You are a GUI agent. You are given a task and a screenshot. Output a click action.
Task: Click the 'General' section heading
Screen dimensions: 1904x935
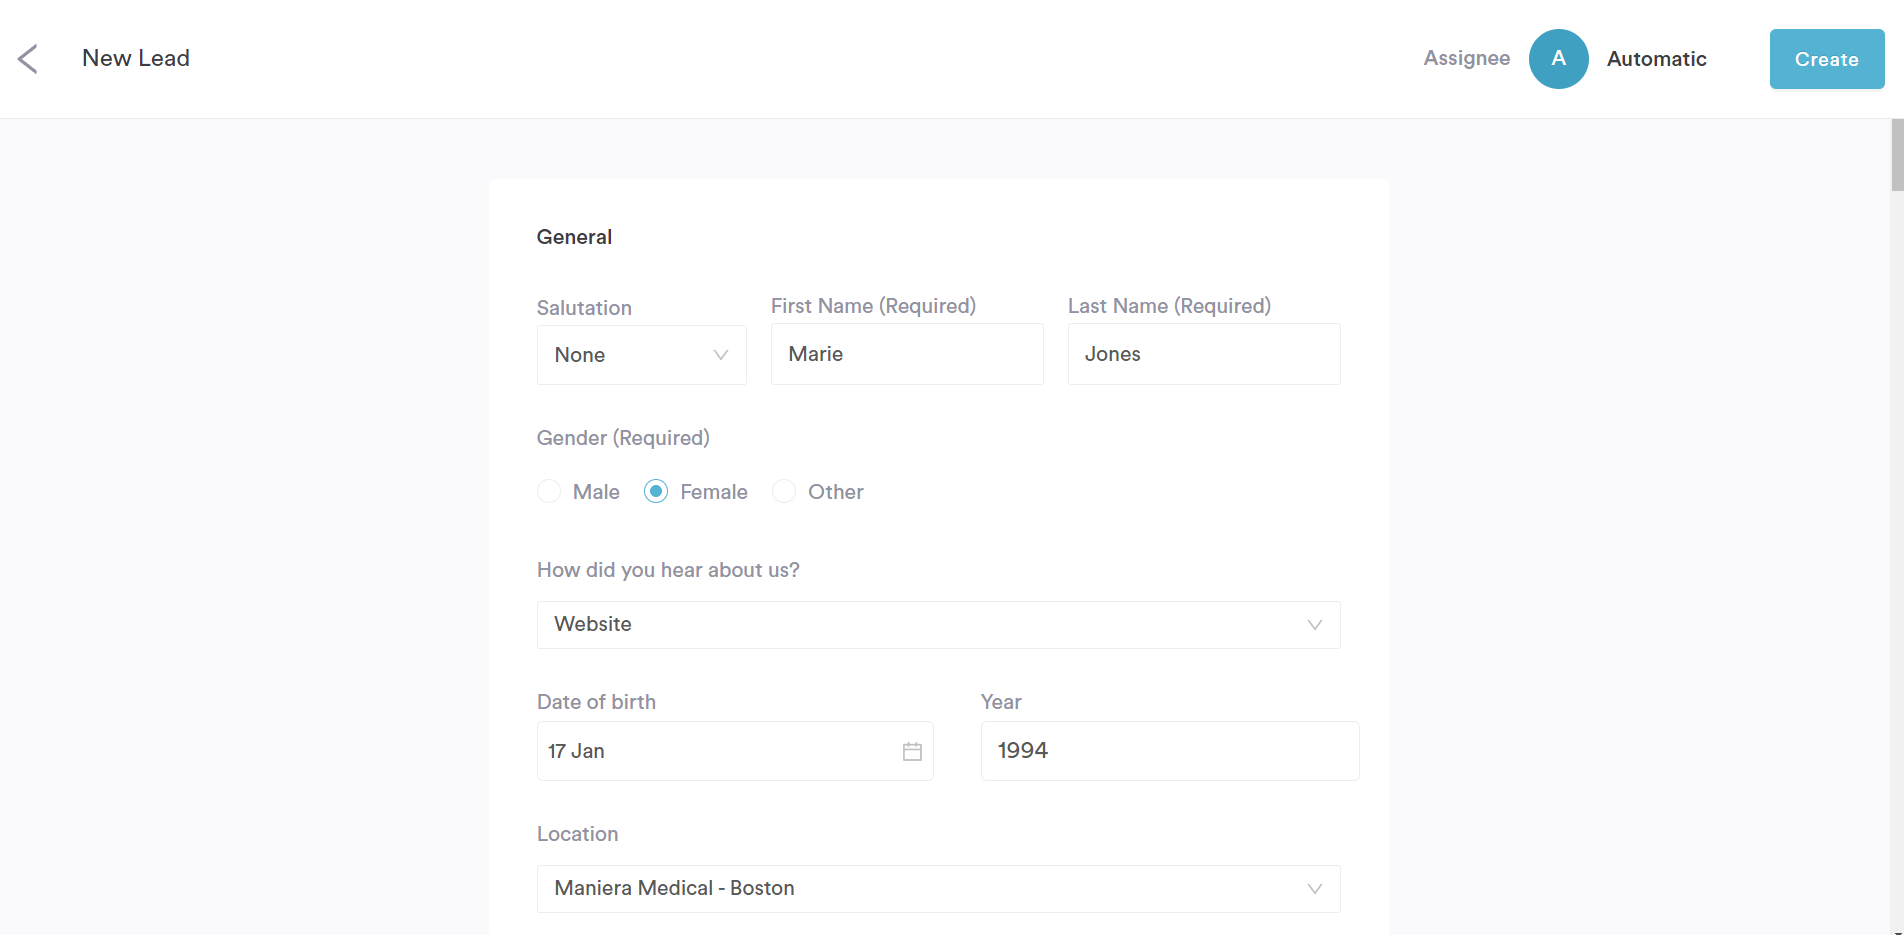(574, 237)
